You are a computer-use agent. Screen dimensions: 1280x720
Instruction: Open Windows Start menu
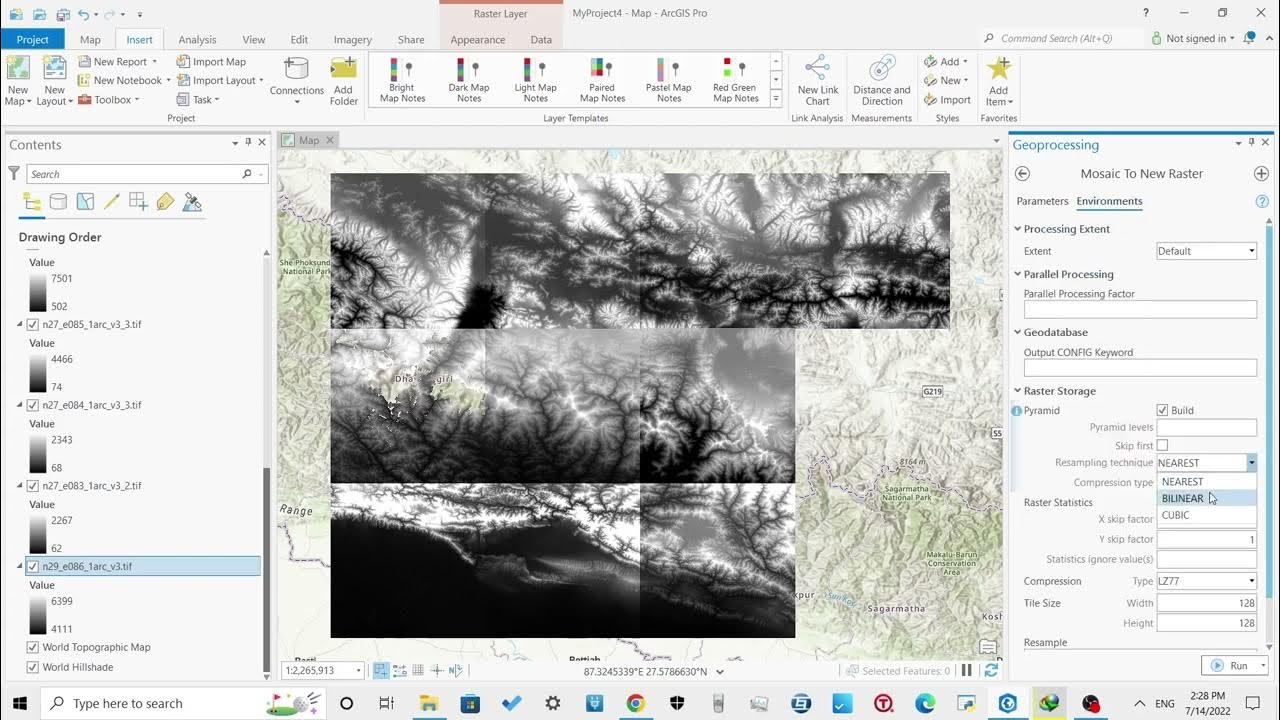(20, 703)
